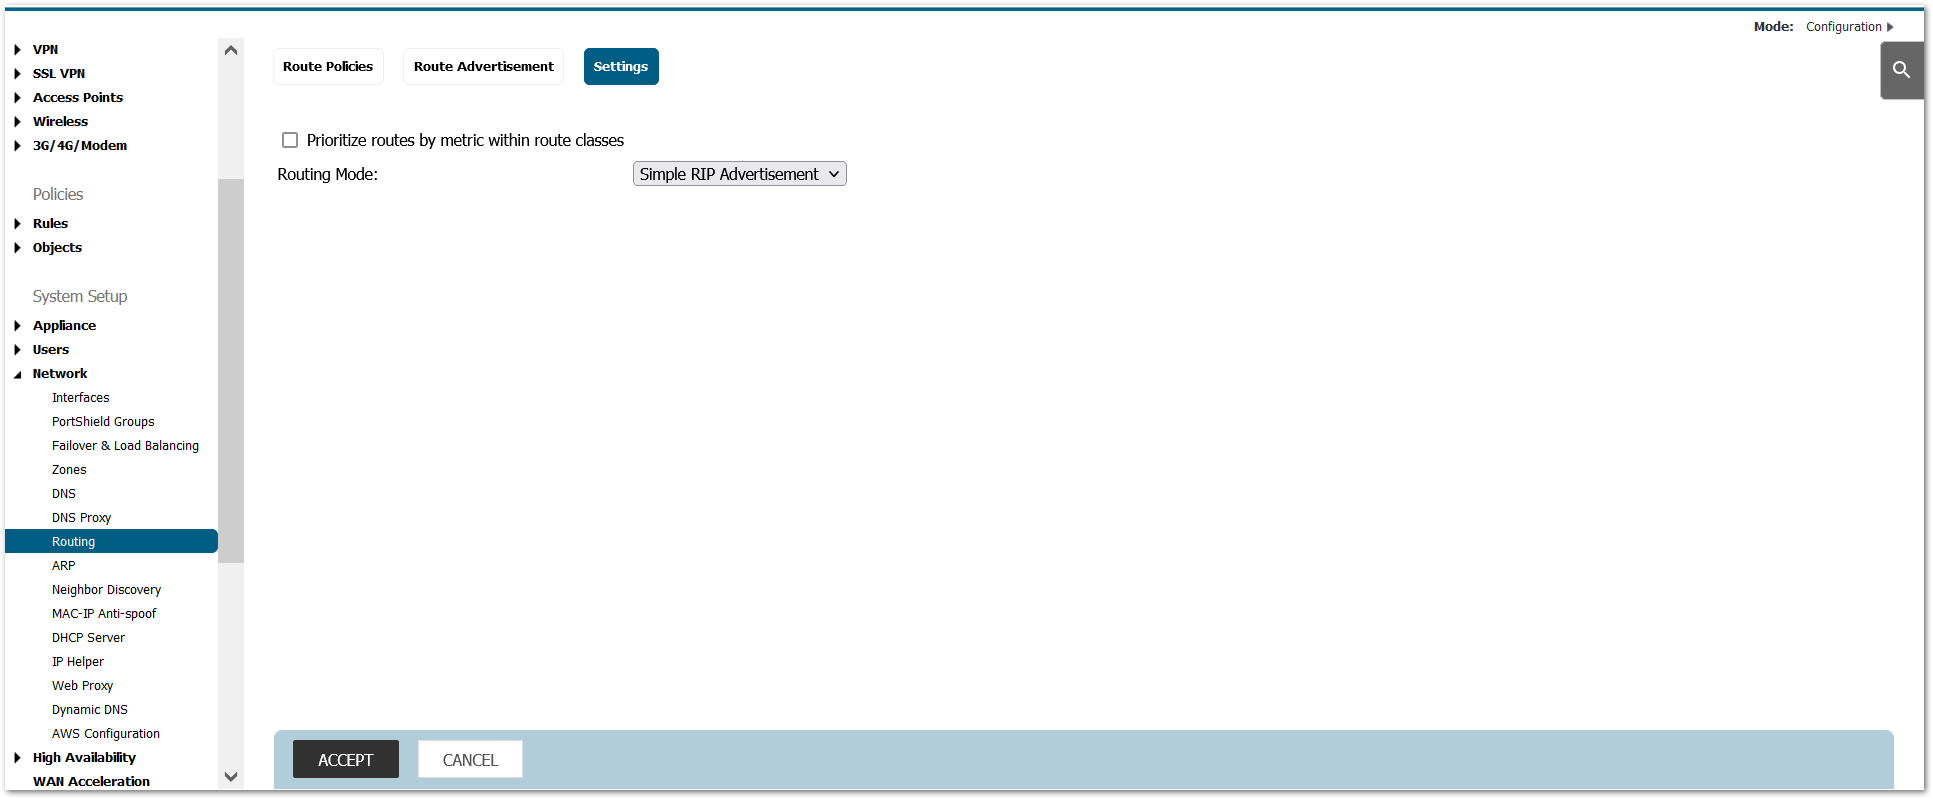
Task: Click the High Availability label
Action: [84, 758]
